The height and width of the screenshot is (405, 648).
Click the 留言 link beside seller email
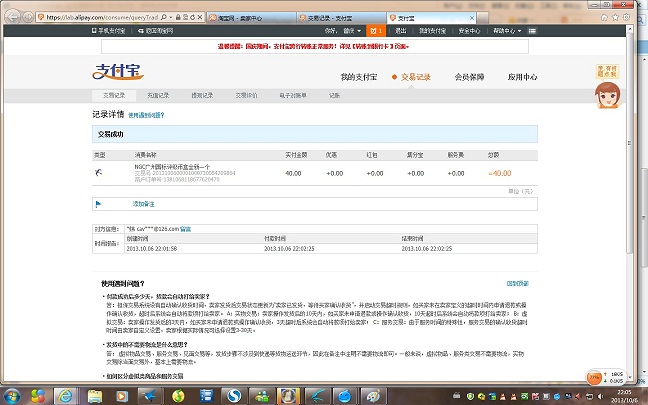[185, 230]
